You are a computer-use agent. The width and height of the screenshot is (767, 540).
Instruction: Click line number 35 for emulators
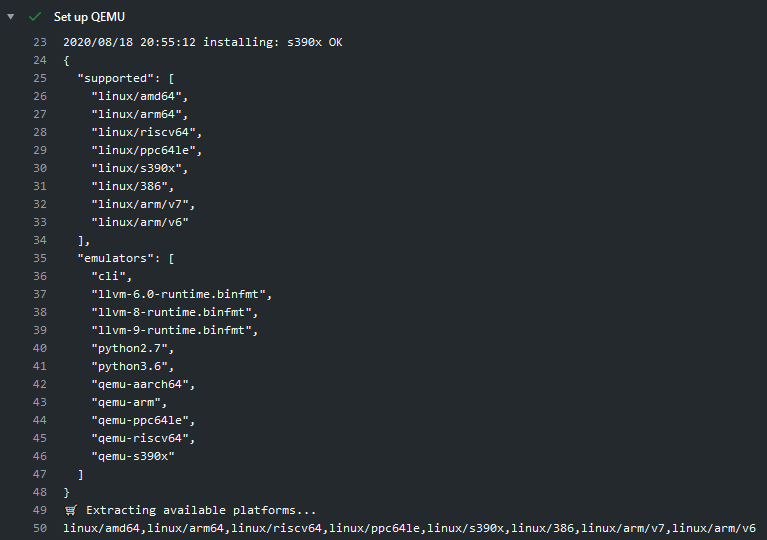point(40,258)
